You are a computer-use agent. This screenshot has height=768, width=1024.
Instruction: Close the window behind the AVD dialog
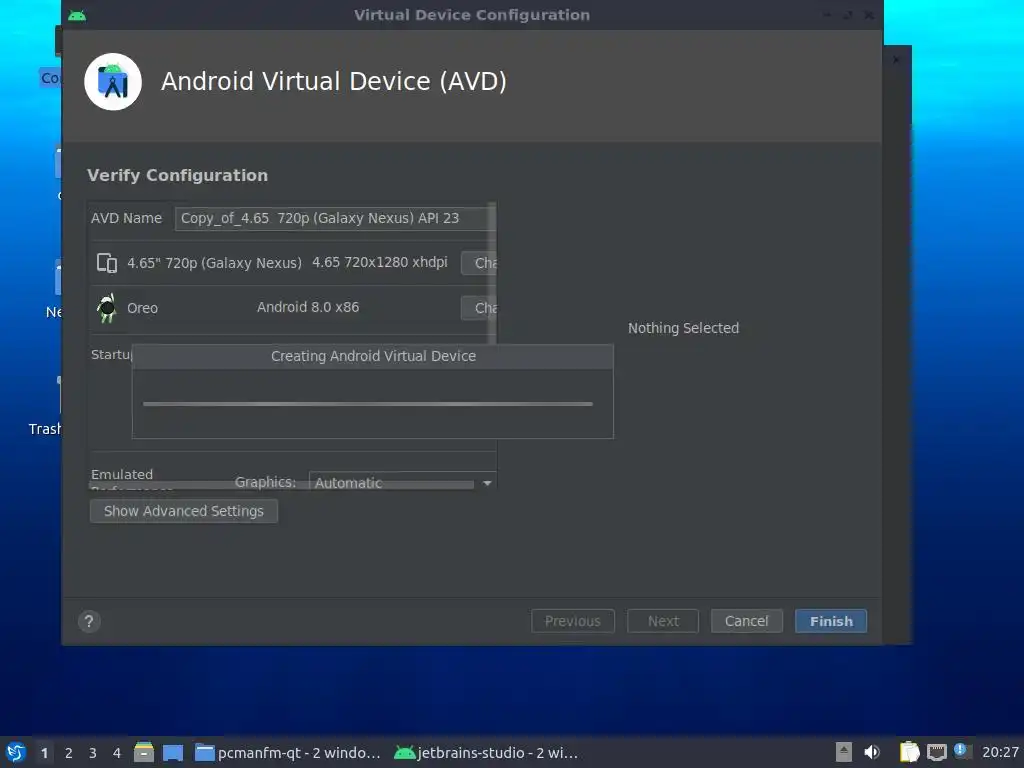(x=896, y=59)
